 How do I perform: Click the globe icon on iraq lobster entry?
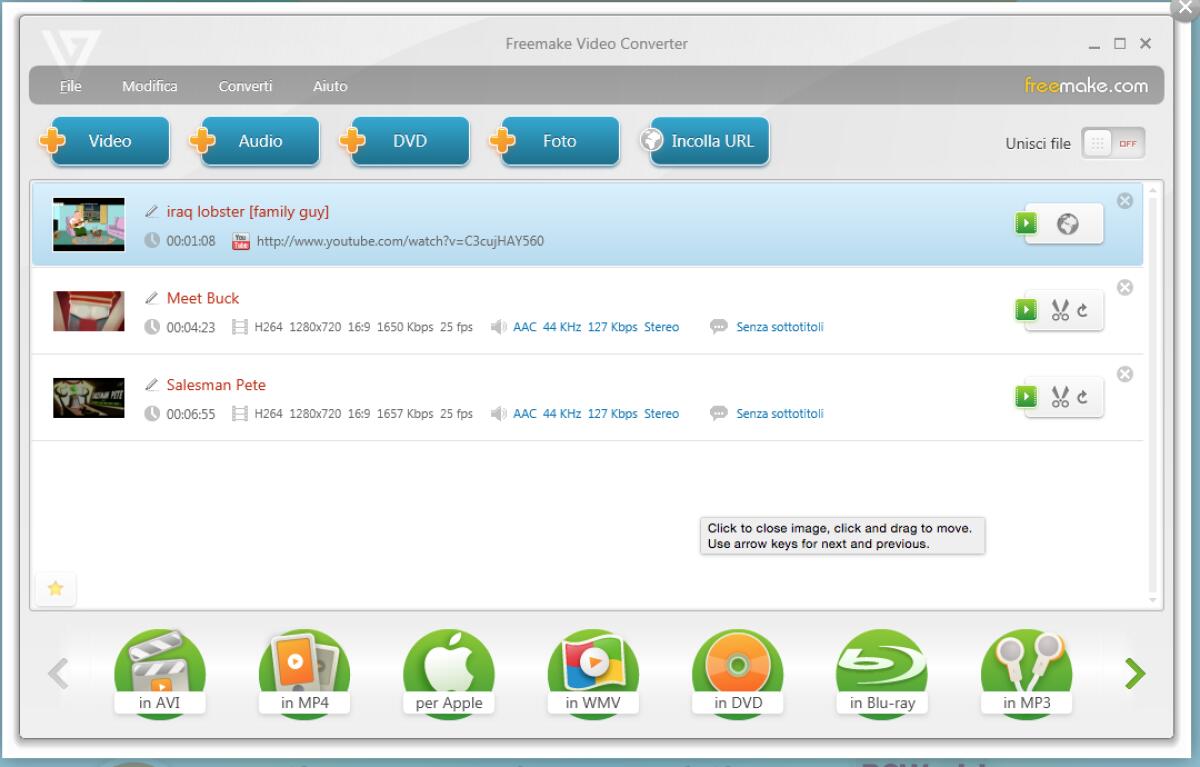pos(1067,223)
